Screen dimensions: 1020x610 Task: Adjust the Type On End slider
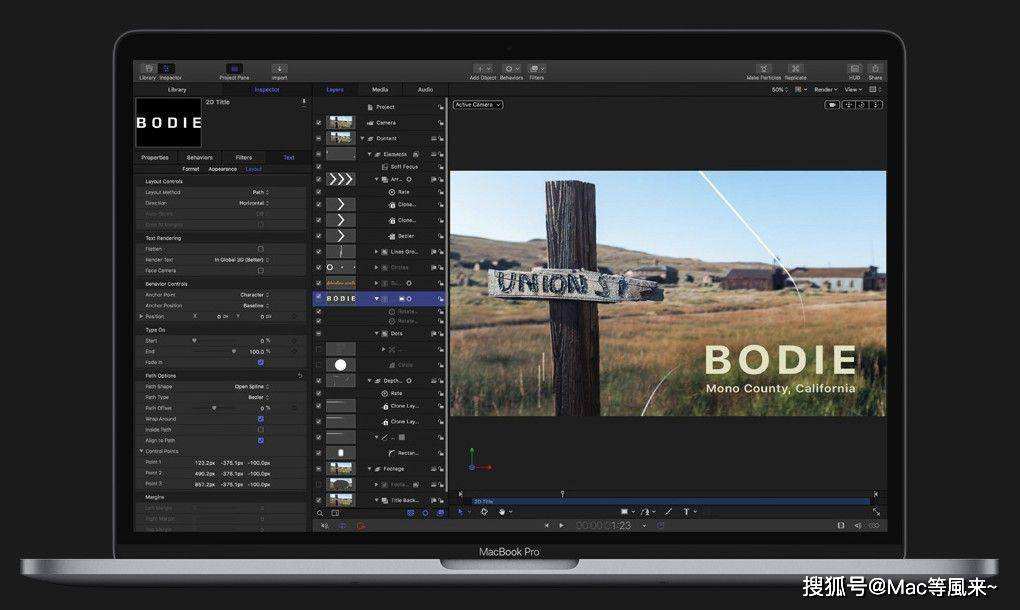point(234,352)
